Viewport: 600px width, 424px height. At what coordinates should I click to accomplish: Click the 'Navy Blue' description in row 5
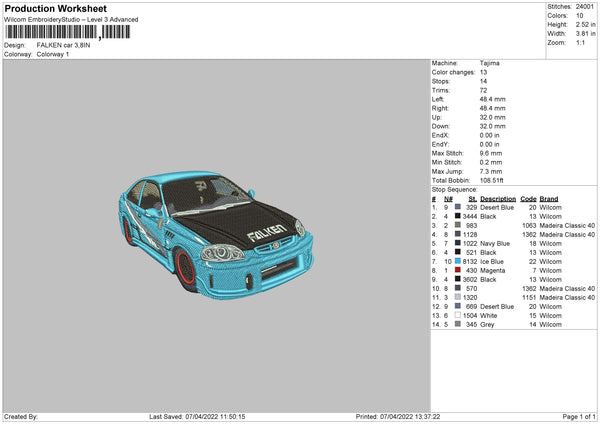[x=495, y=243]
